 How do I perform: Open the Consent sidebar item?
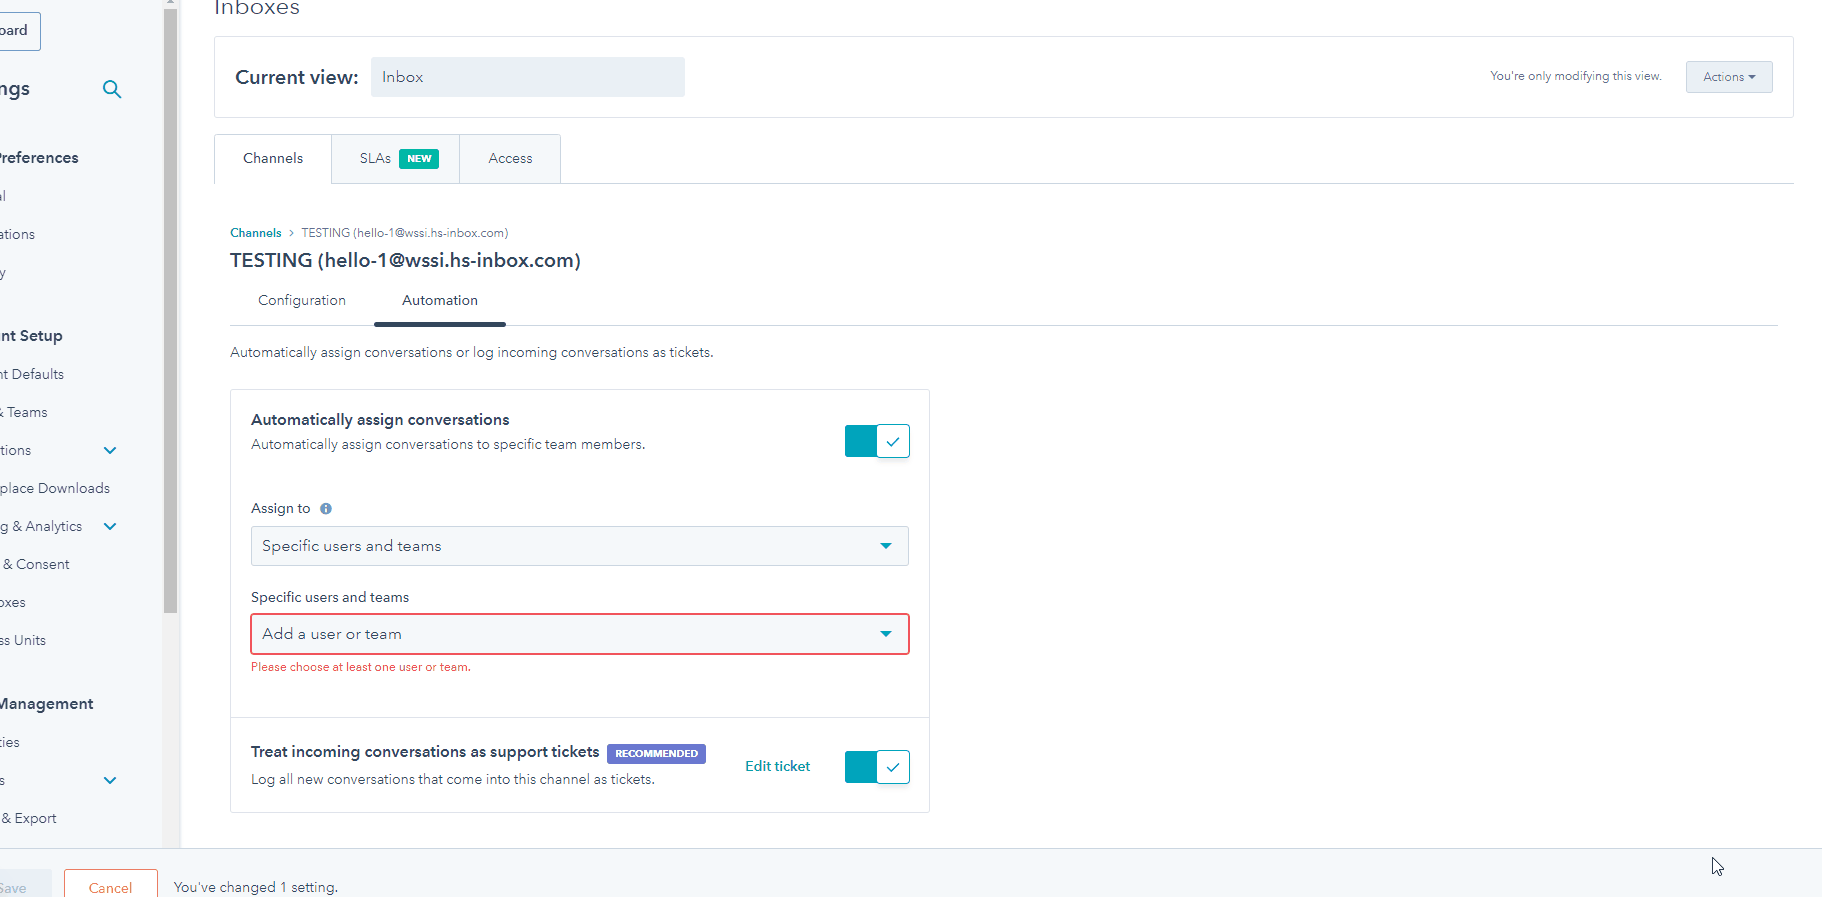[36, 564]
